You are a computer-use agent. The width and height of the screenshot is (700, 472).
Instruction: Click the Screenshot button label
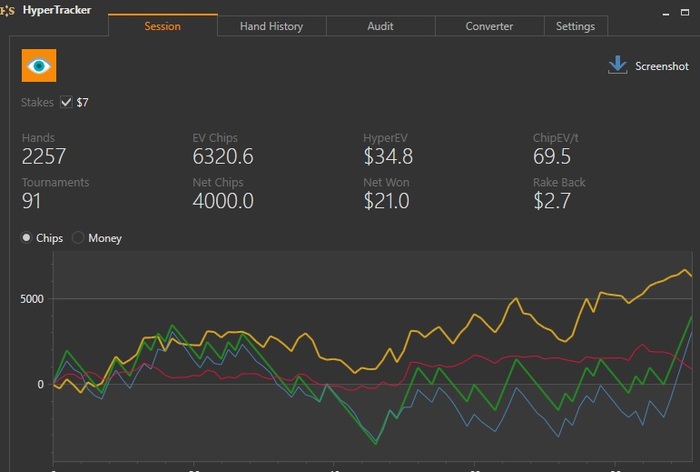pos(662,66)
